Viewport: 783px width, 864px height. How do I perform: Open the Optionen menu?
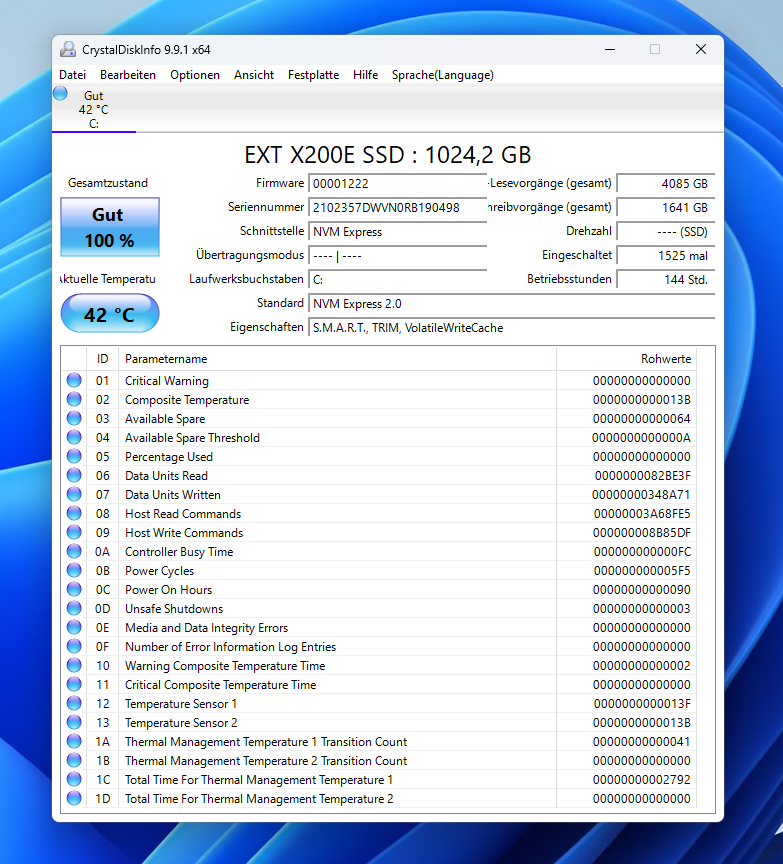click(195, 75)
